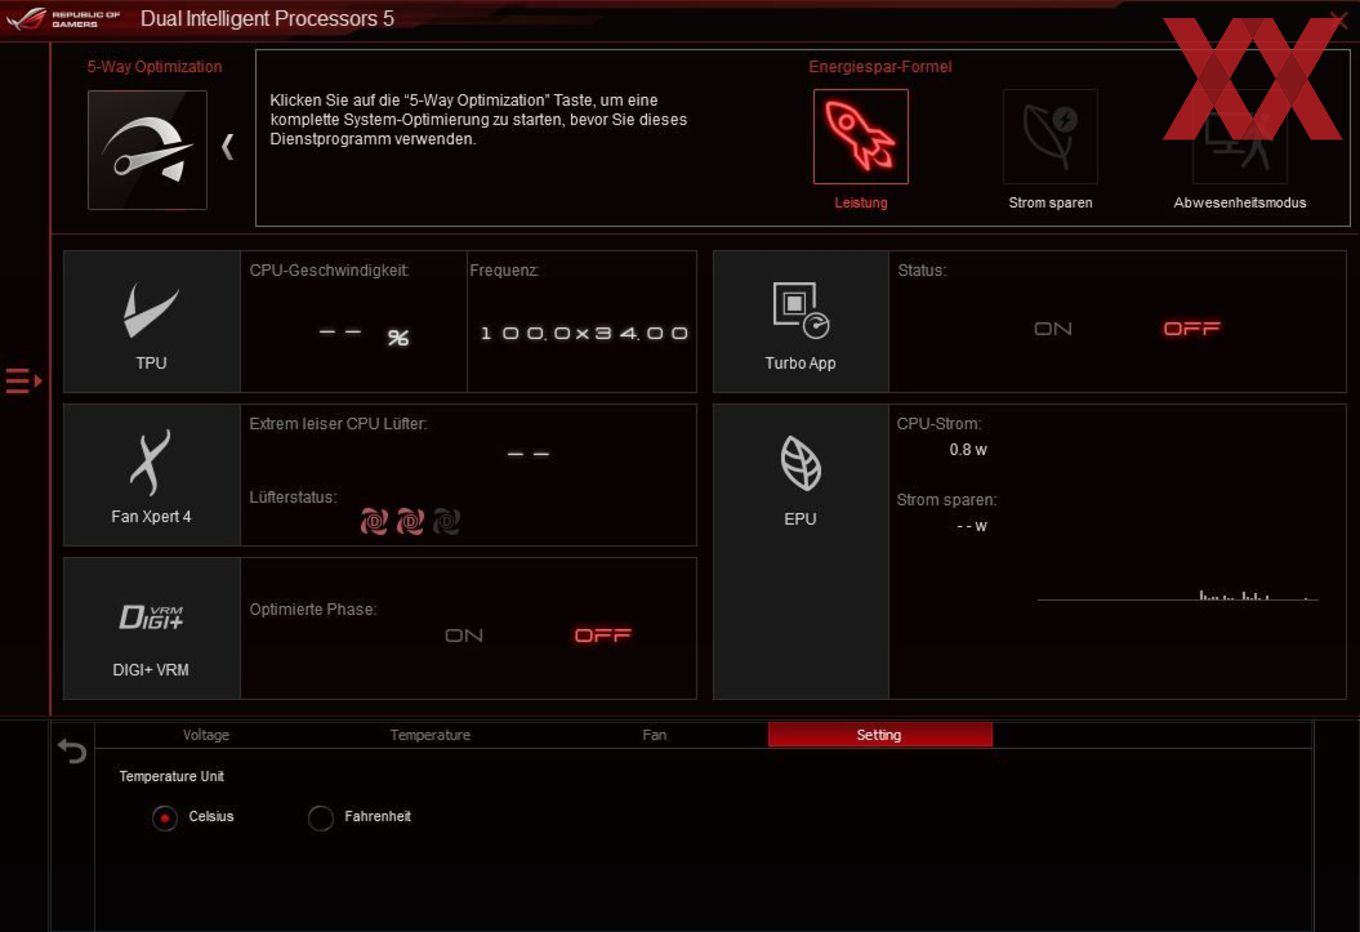
Task: Collapse the info panel with left chevron
Action: pyautogui.click(x=228, y=147)
